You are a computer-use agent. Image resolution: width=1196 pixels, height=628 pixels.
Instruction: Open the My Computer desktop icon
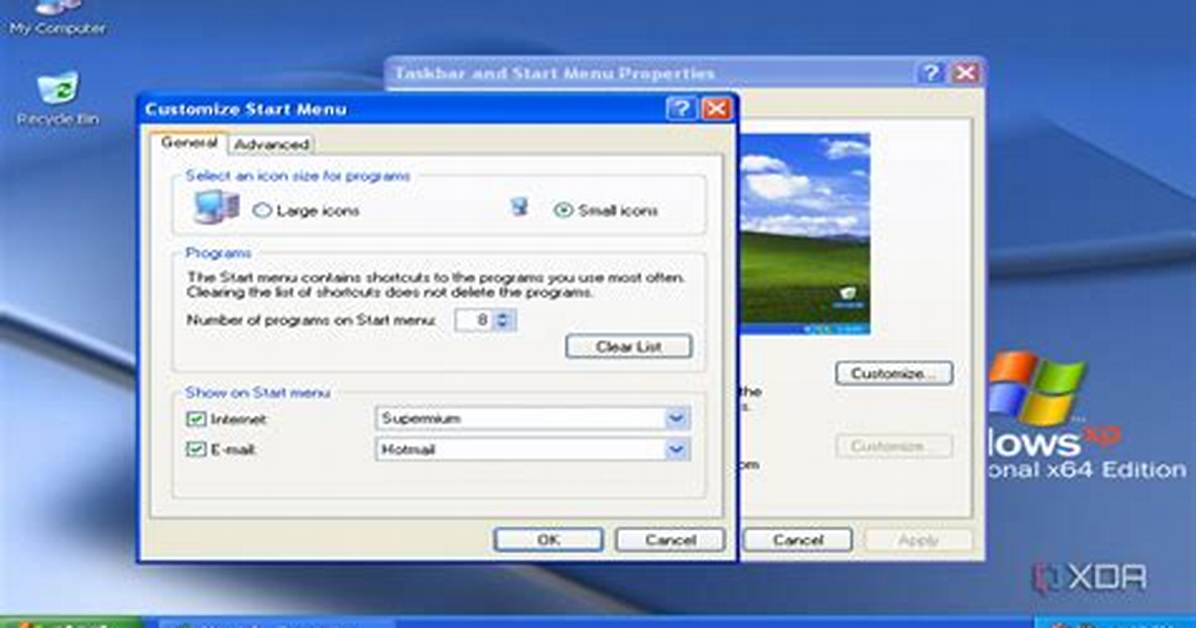(58, 19)
